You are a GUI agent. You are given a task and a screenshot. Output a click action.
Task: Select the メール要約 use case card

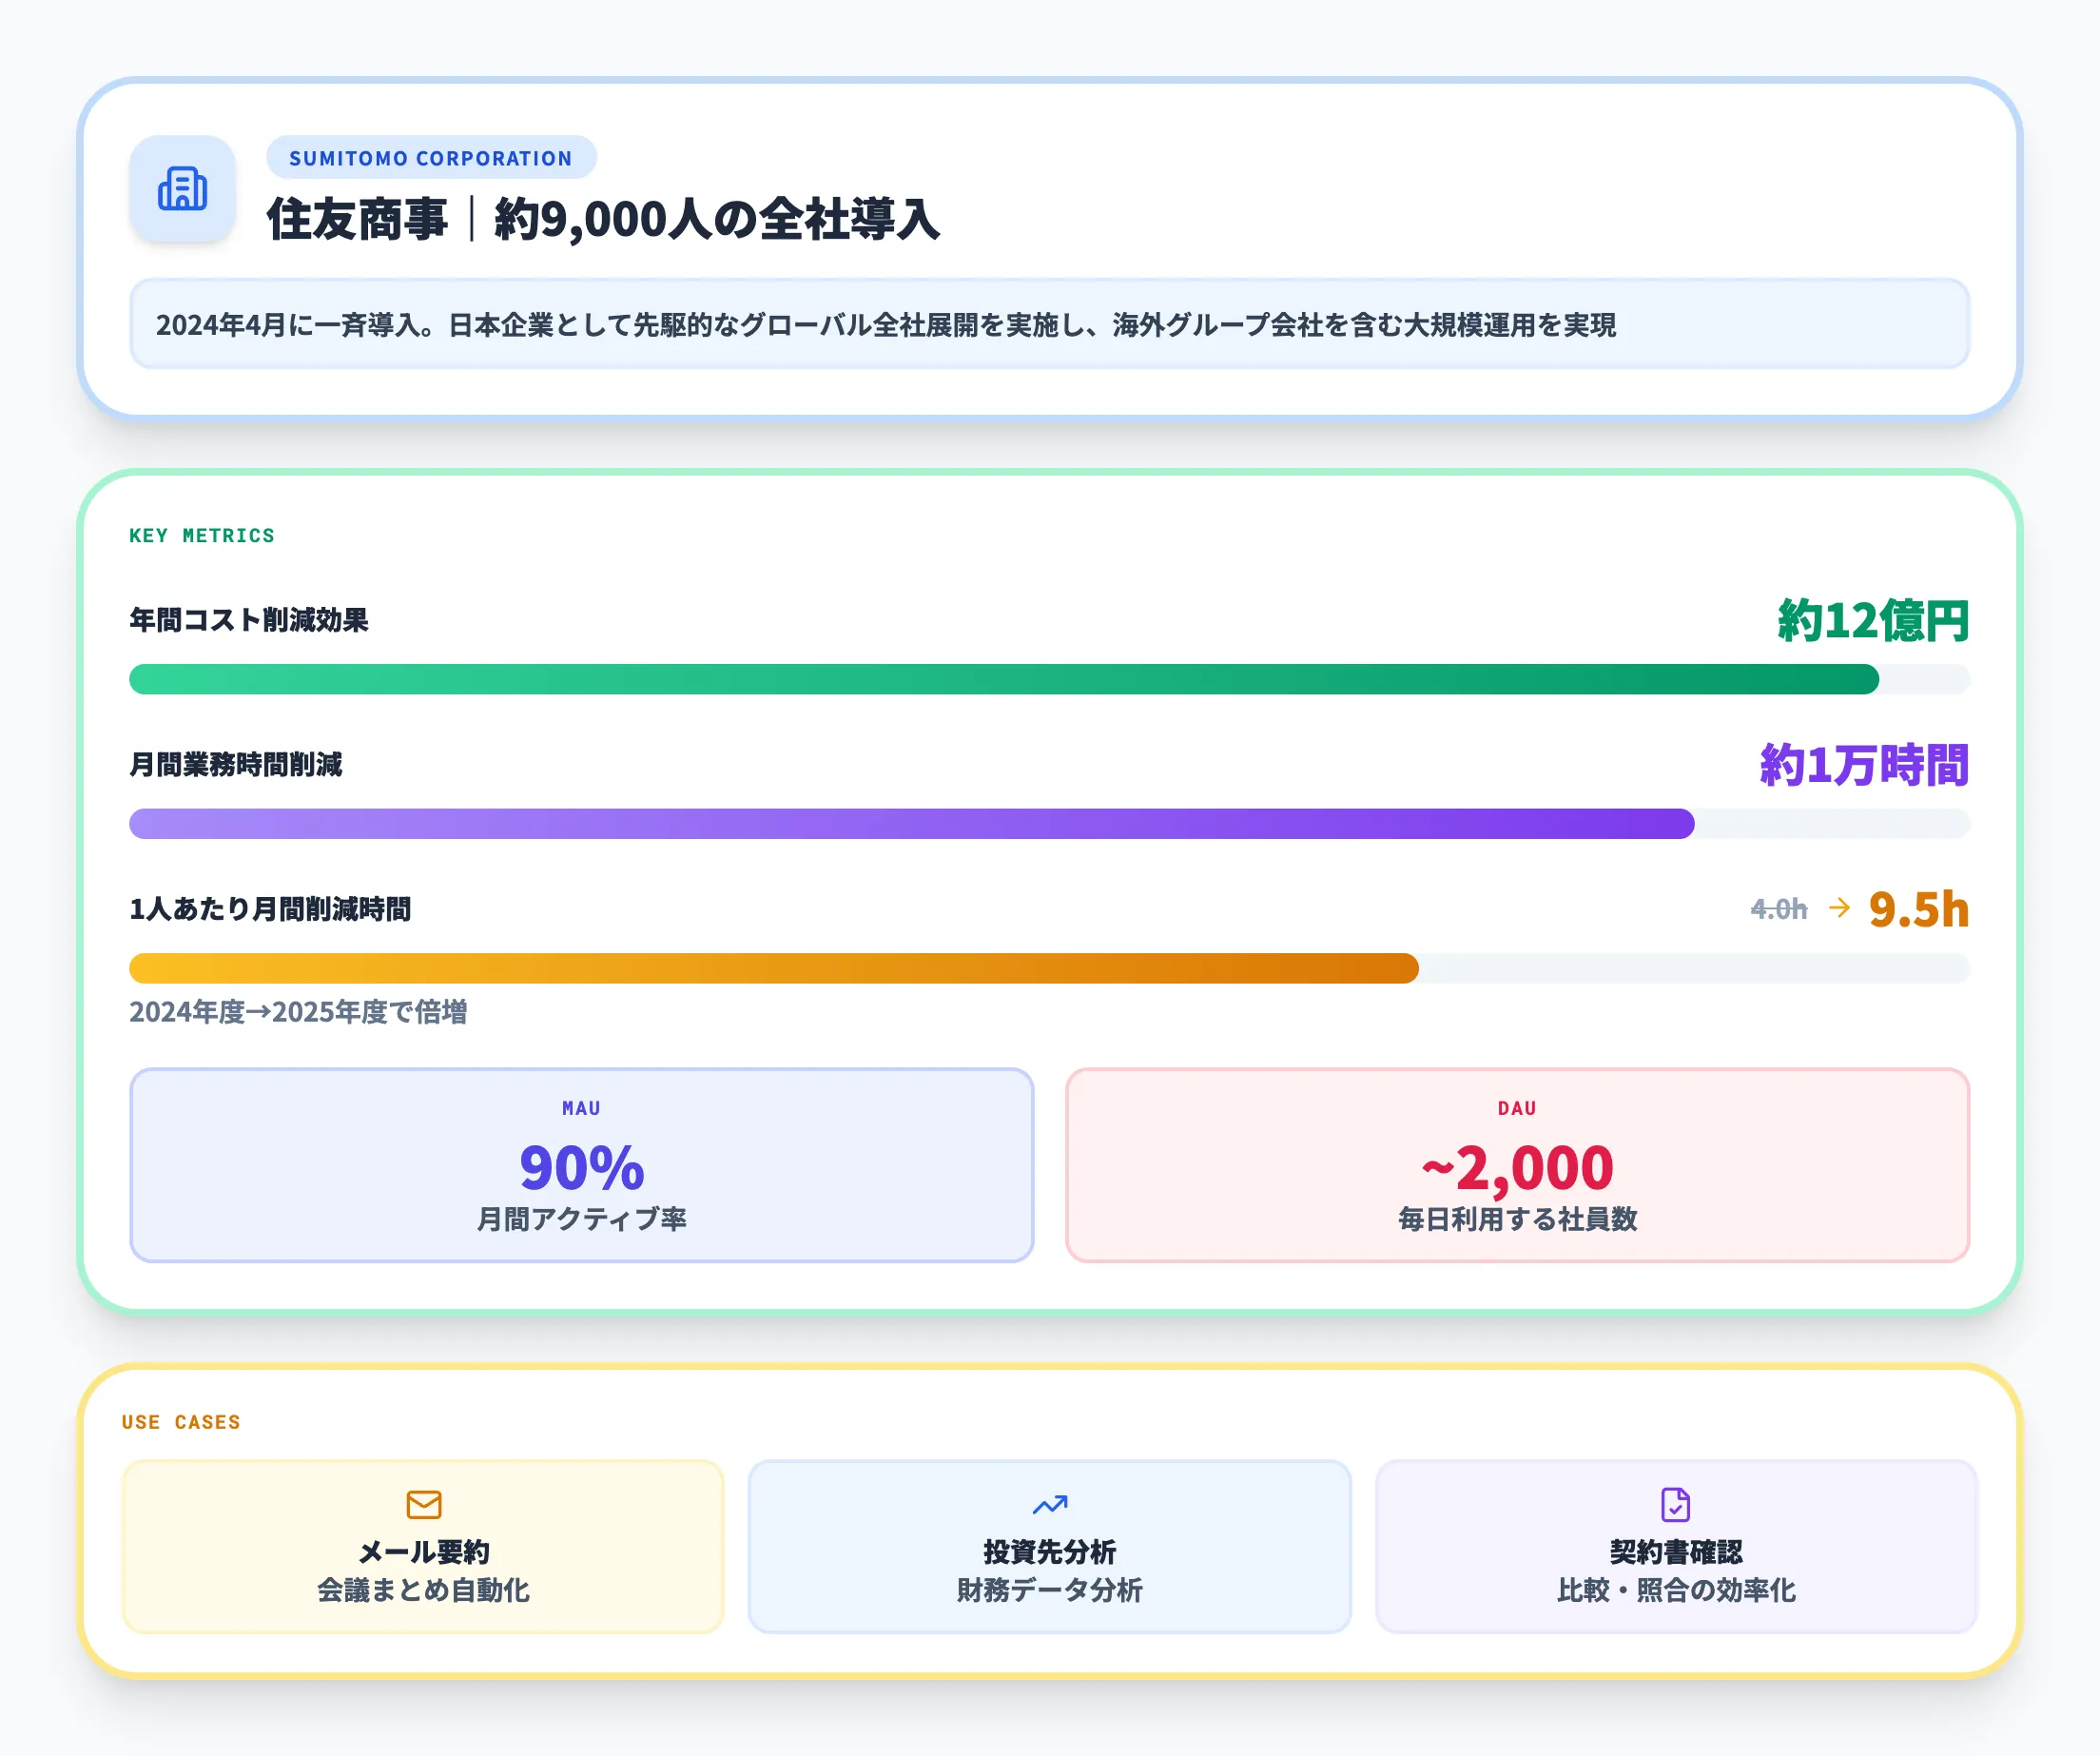424,1546
